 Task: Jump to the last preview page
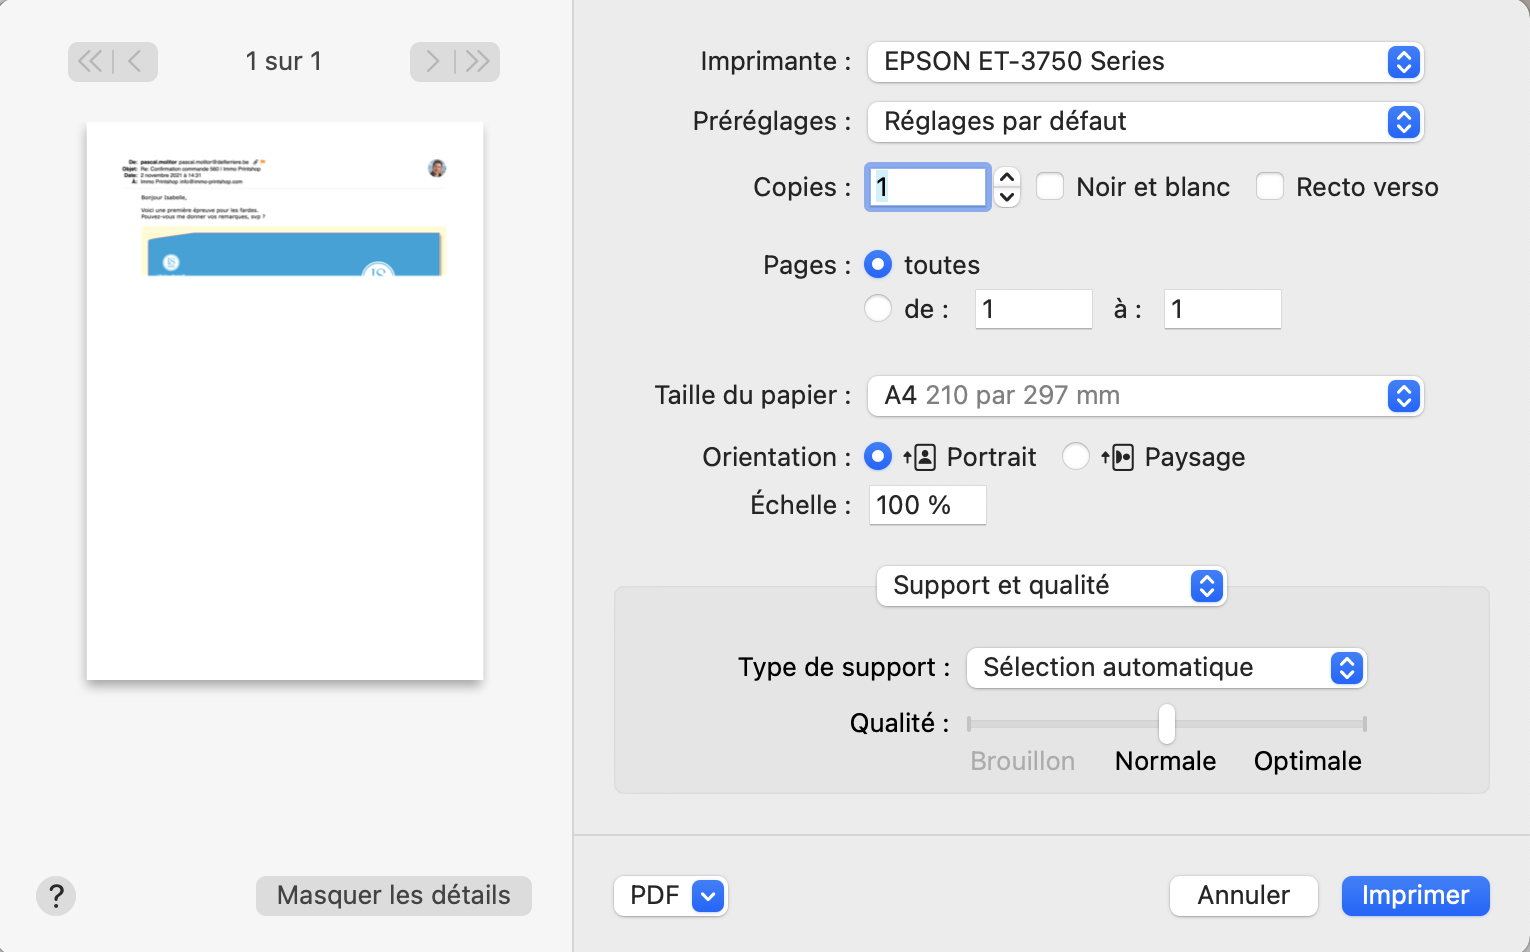tap(477, 62)
